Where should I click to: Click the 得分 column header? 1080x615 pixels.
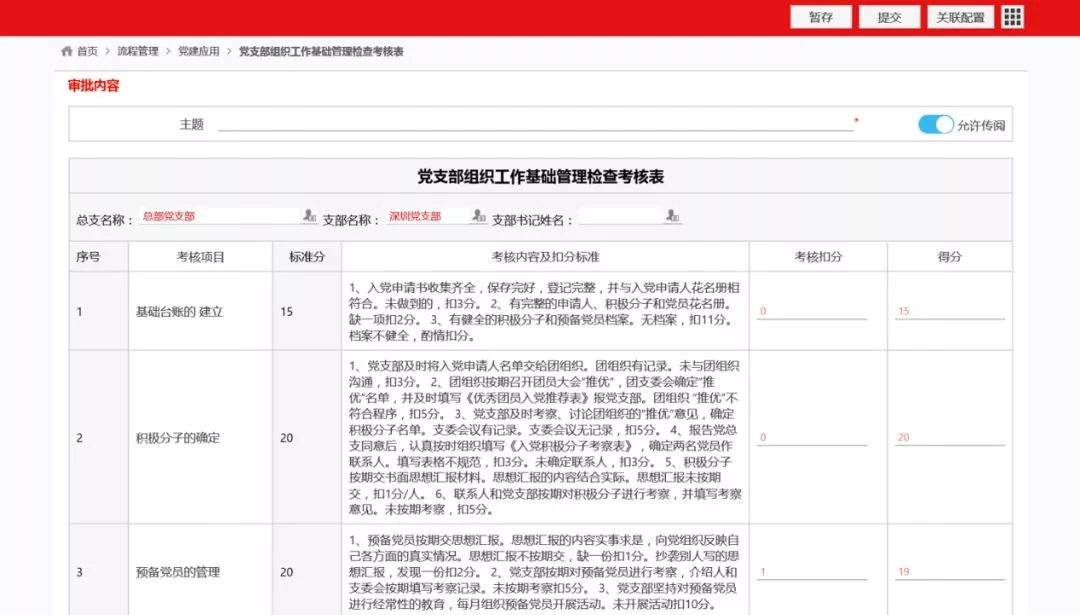tap(949, 257)
